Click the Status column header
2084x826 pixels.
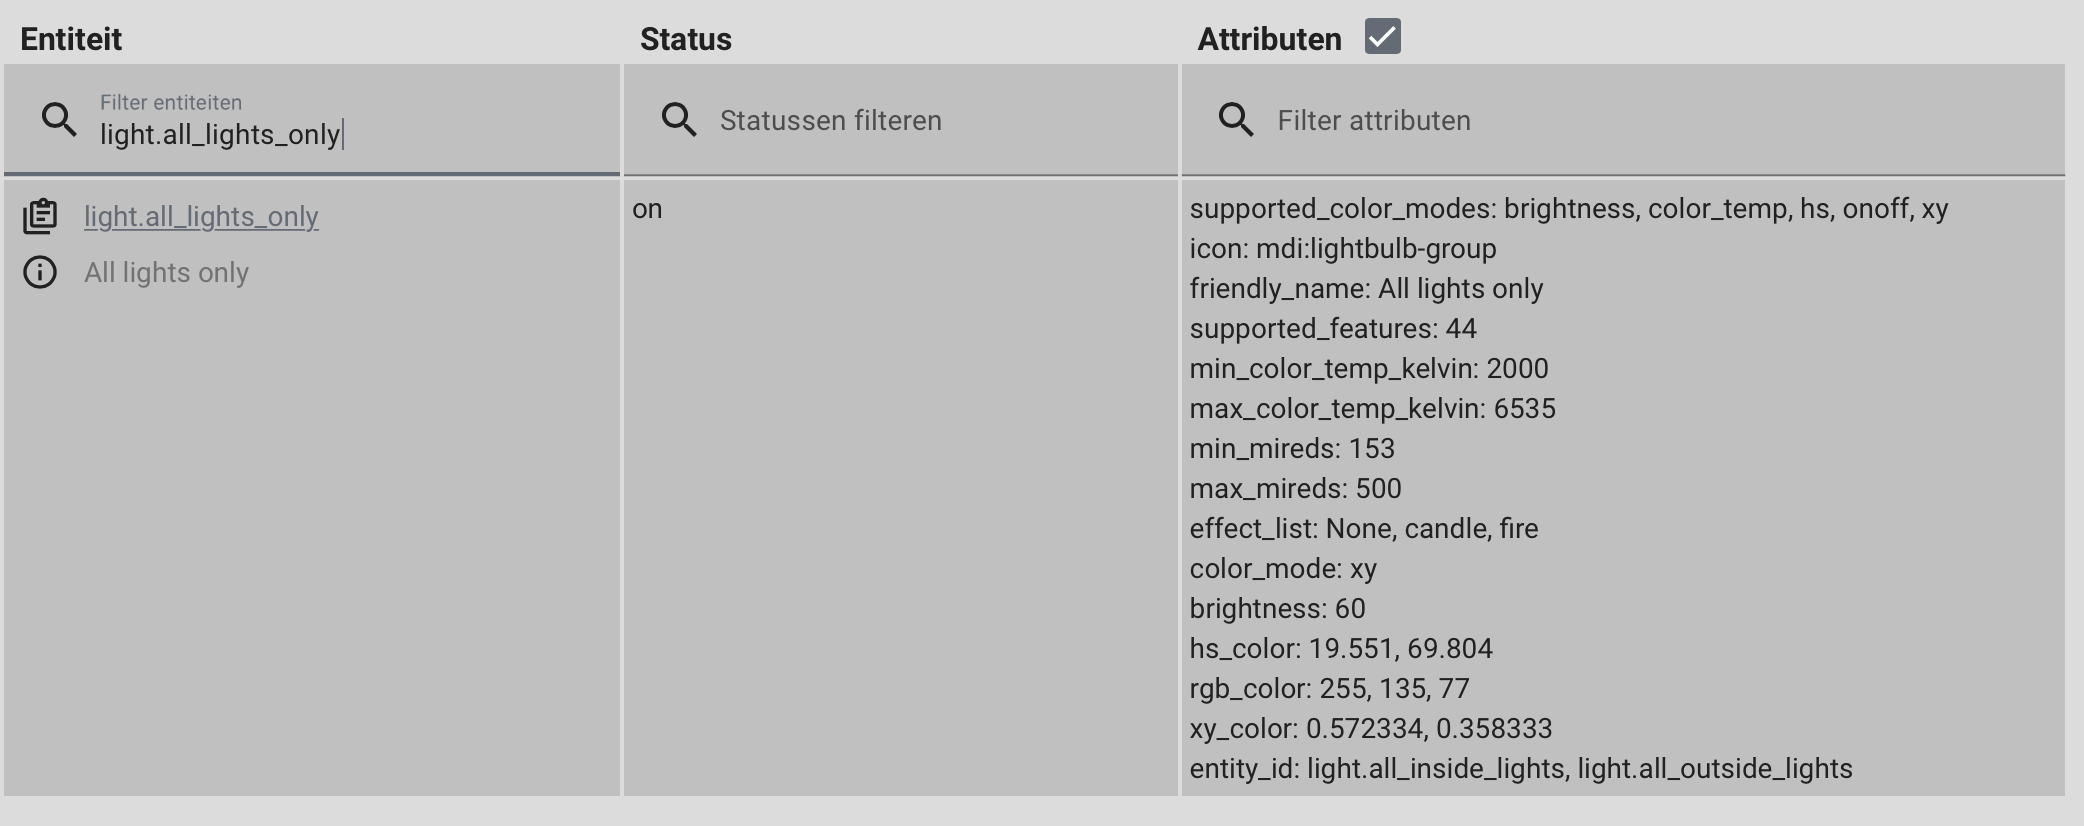point(686,38)
